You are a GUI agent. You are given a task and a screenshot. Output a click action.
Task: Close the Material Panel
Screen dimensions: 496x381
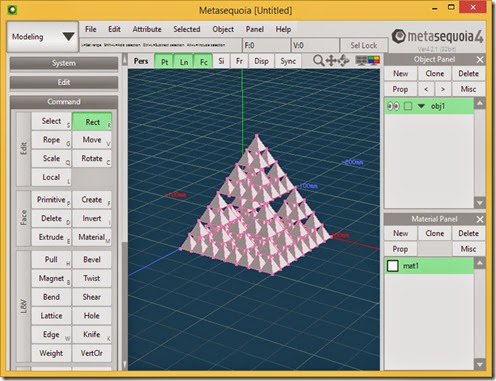click(480, 219)
